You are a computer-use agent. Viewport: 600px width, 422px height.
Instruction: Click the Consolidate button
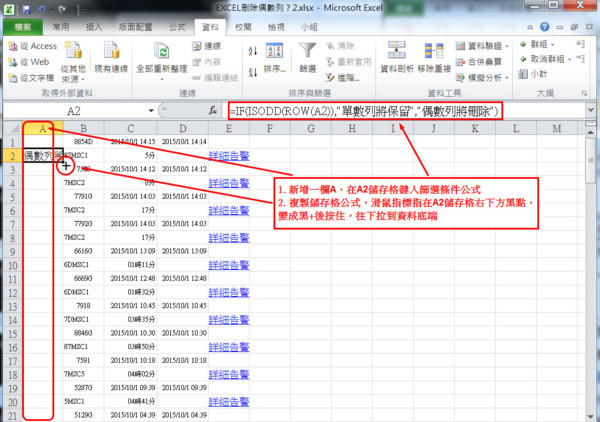tap(478, 62)
